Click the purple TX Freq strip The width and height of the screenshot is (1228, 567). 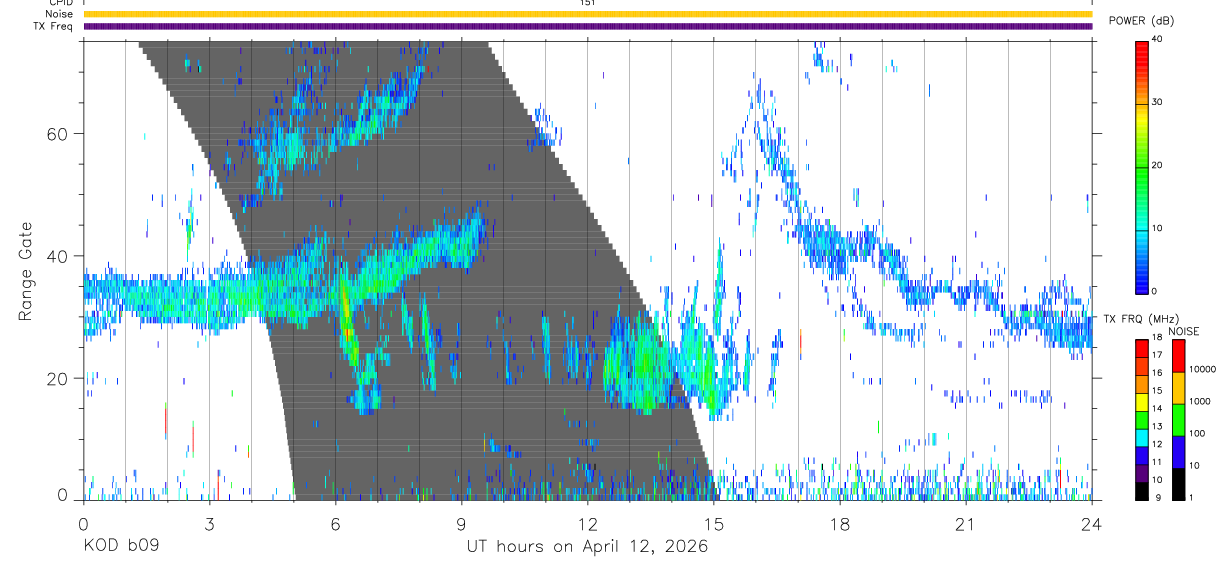[x=587, y=26]
